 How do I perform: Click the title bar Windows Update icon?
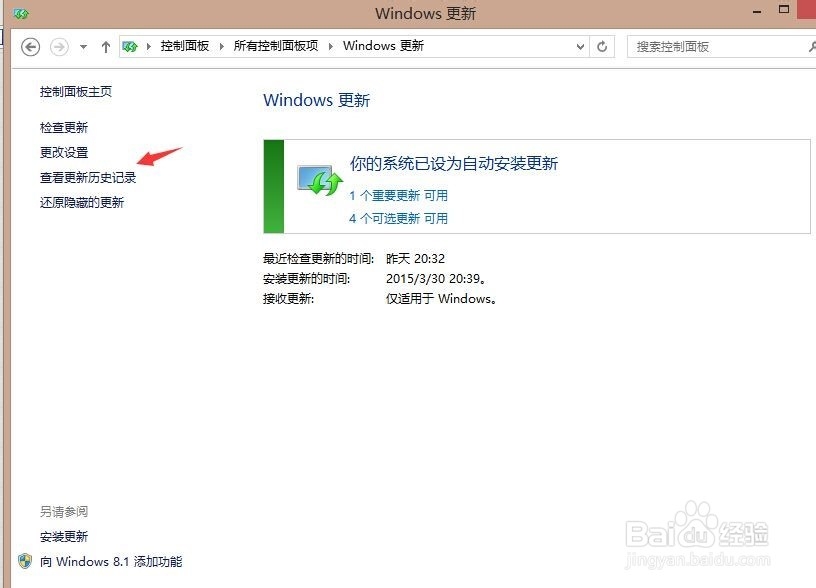(21, 14)
